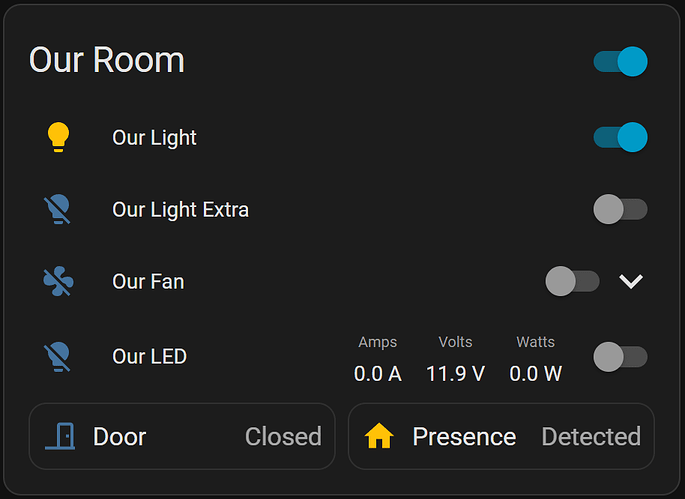Viewport: 685px width, 499px height.
Task: Turn off the Our Light switch
Action: coord(620,137)
